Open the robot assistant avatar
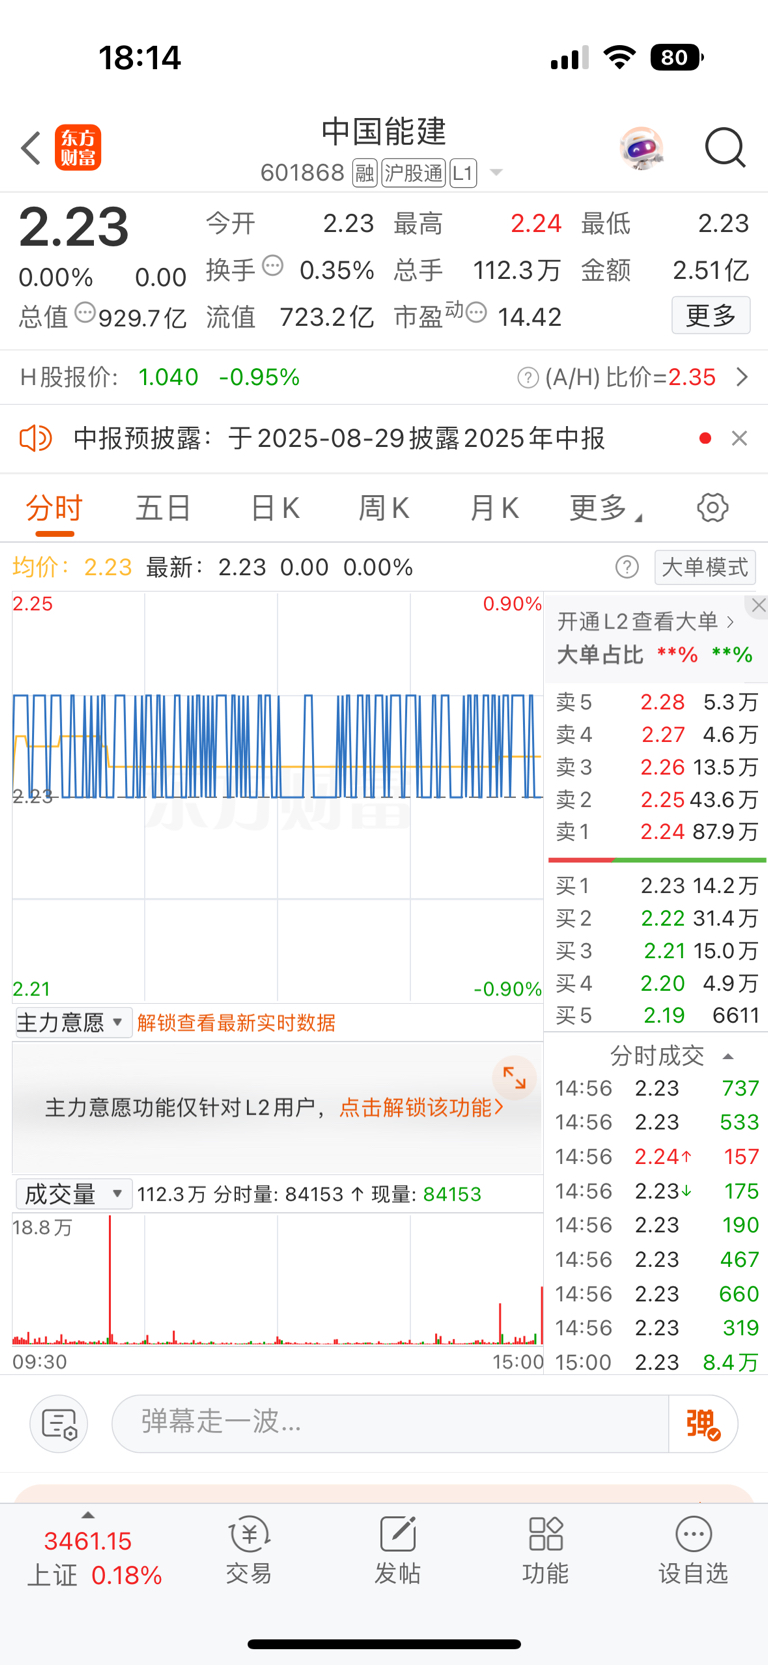Image resolution: width=769 pixels, height=1665 pixels. pos(641,148)
